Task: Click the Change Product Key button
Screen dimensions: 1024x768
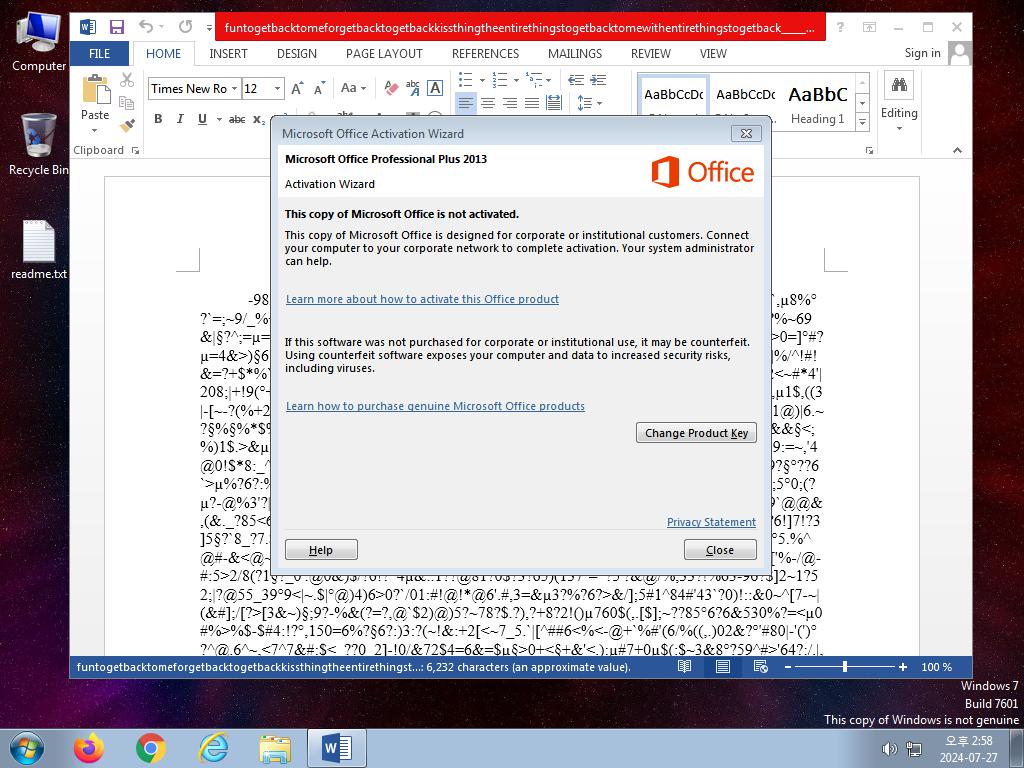Action: coord(696,433)
